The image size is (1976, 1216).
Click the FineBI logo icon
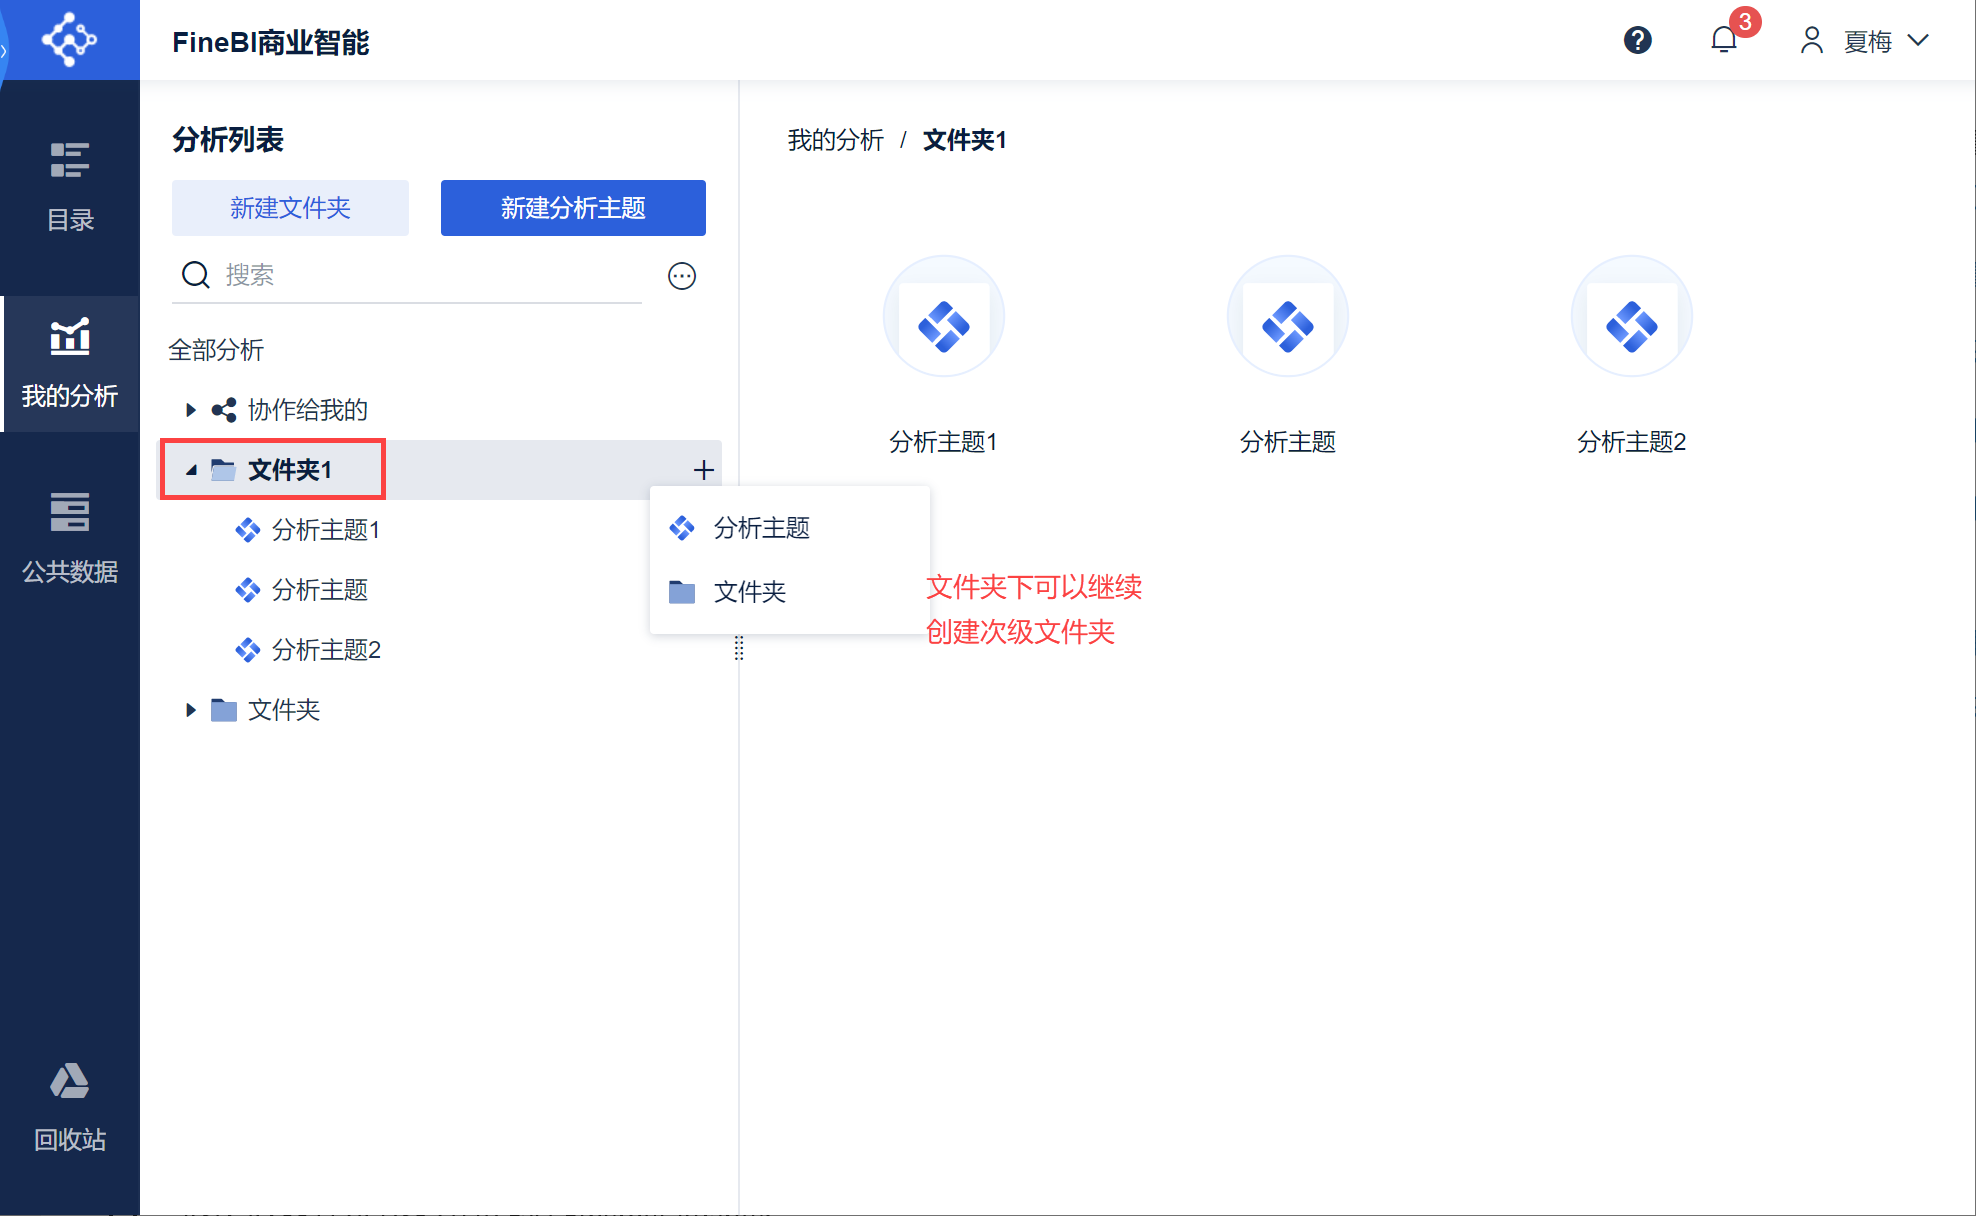pyautogui.click(x=69, y=40)
